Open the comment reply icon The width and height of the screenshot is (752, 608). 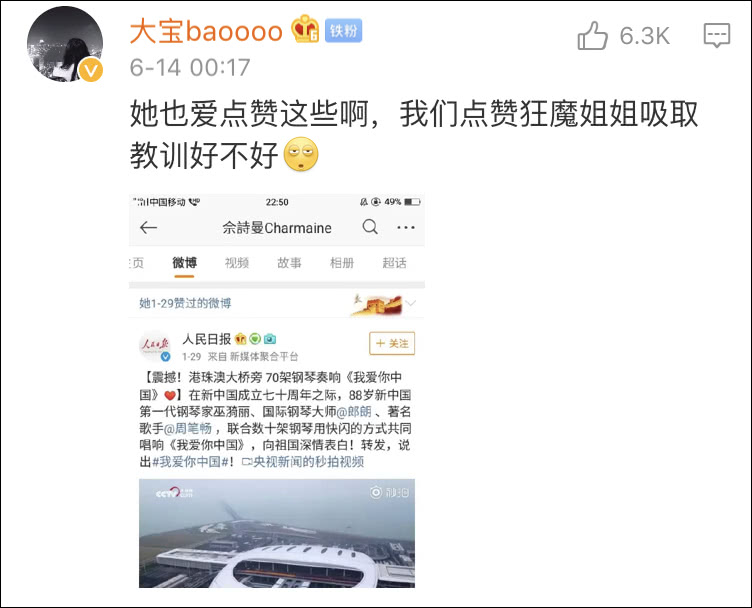coord(717,35)
